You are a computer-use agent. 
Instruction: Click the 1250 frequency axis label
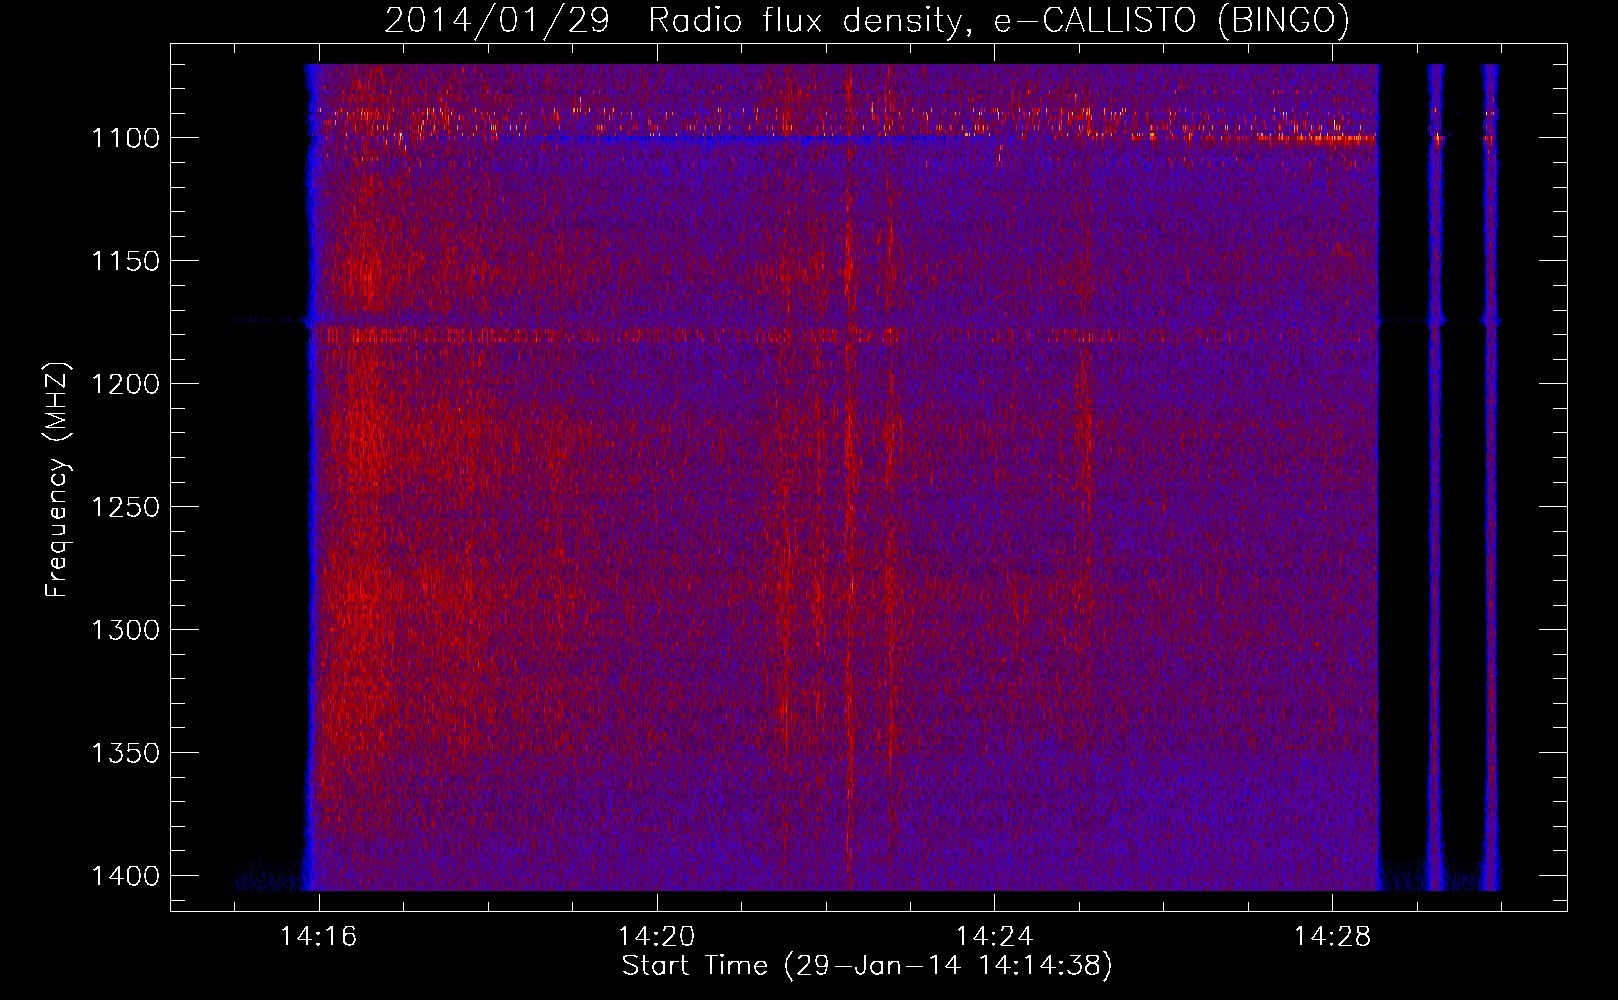coord(125,507)
